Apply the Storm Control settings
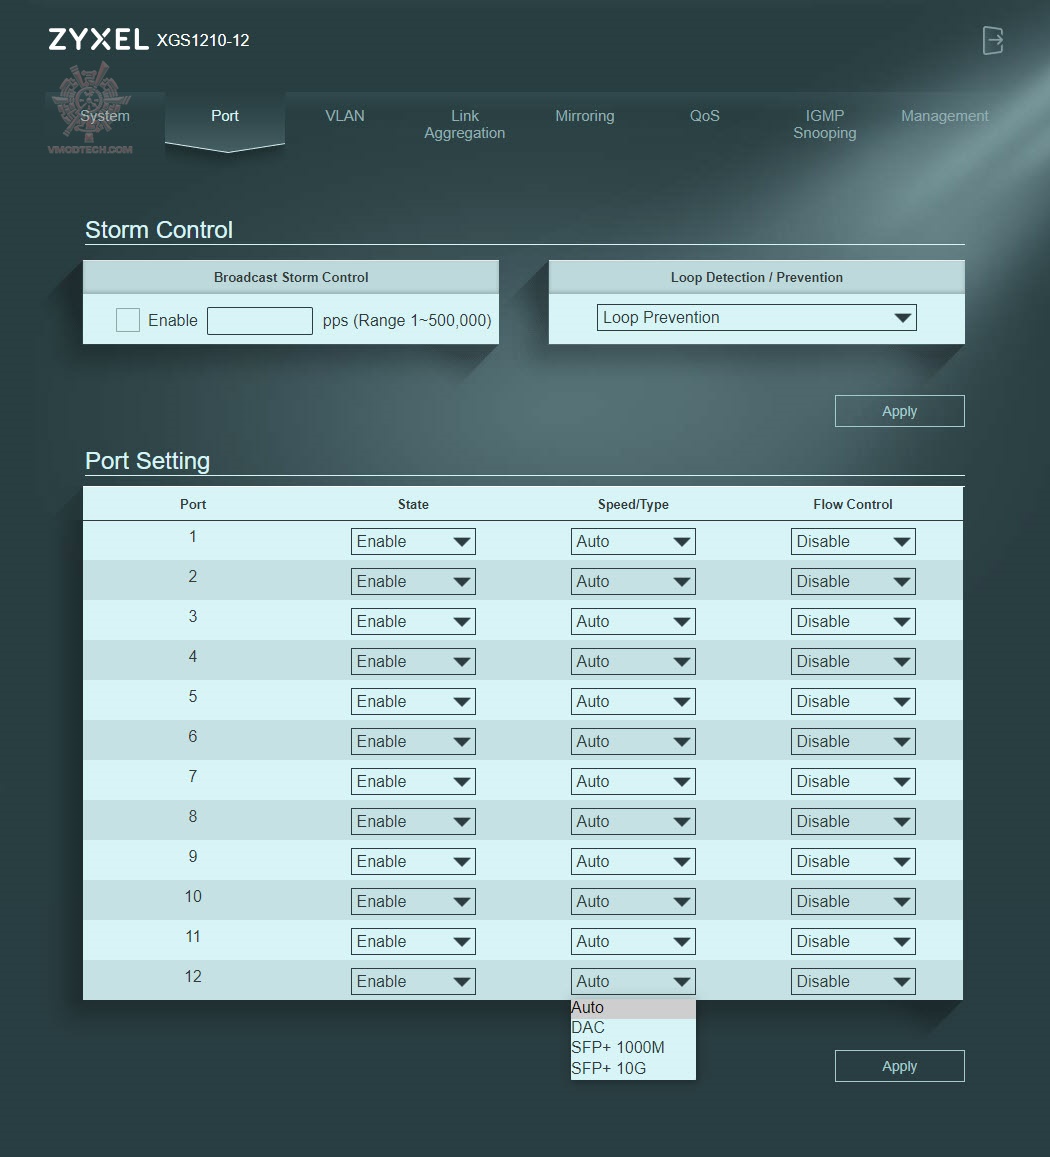The width and height of the screenshot is (1050, 1157). tap(899, 411)
